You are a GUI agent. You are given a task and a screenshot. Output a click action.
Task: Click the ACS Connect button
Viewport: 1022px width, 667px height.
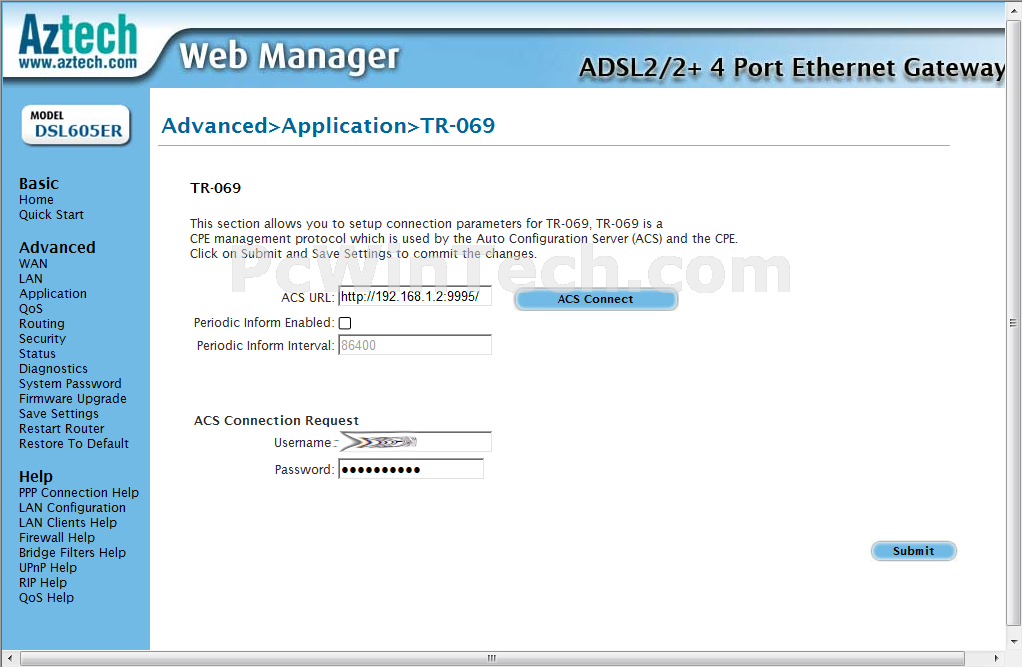(596, 299)
